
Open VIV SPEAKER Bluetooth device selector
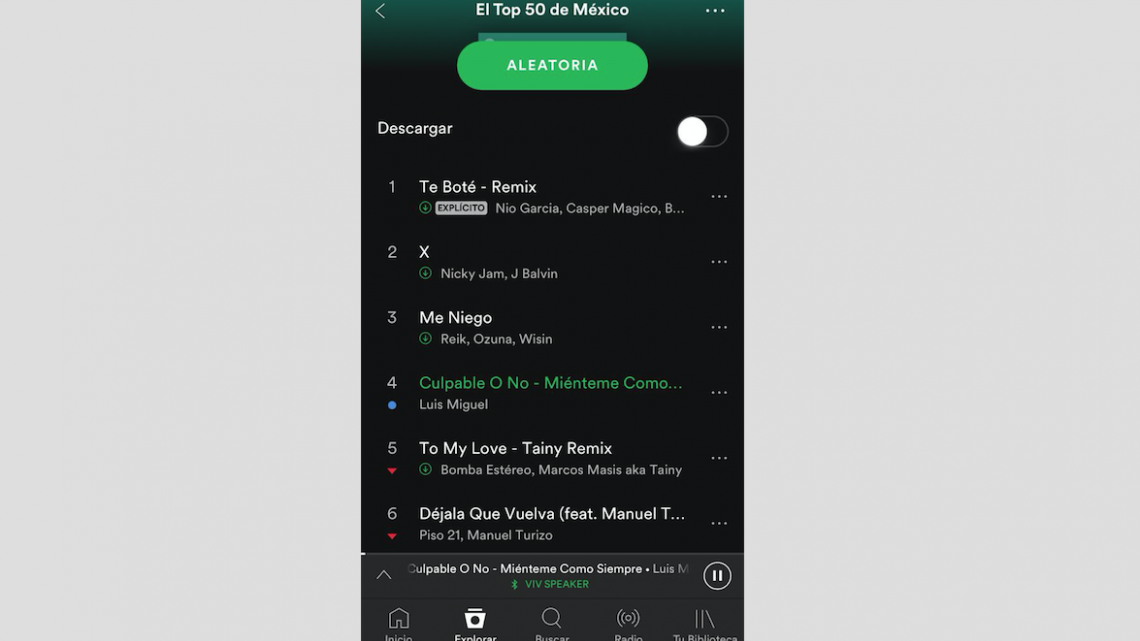(x=550, y=584)
